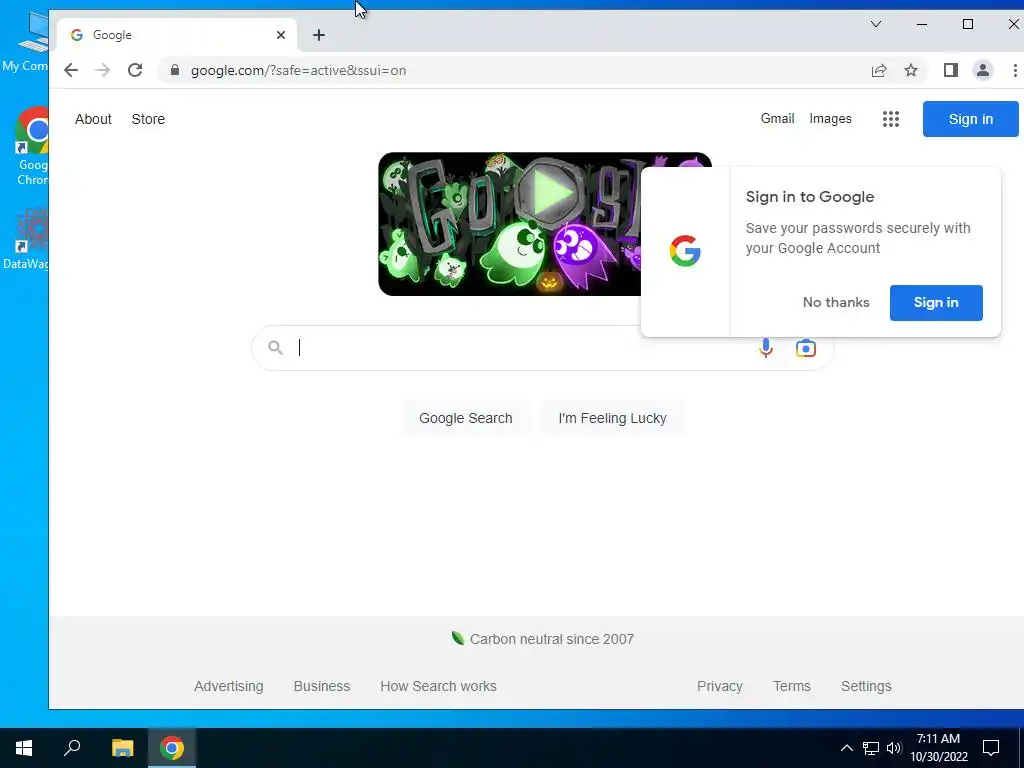
Task: Open the Privacy footer link
Action: click(720, 686)
